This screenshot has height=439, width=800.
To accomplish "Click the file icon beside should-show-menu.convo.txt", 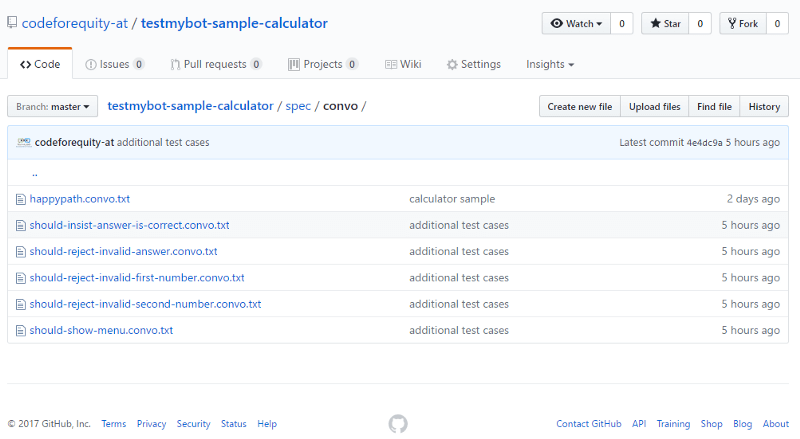I will pyautogui.click(x=20, y=331).
